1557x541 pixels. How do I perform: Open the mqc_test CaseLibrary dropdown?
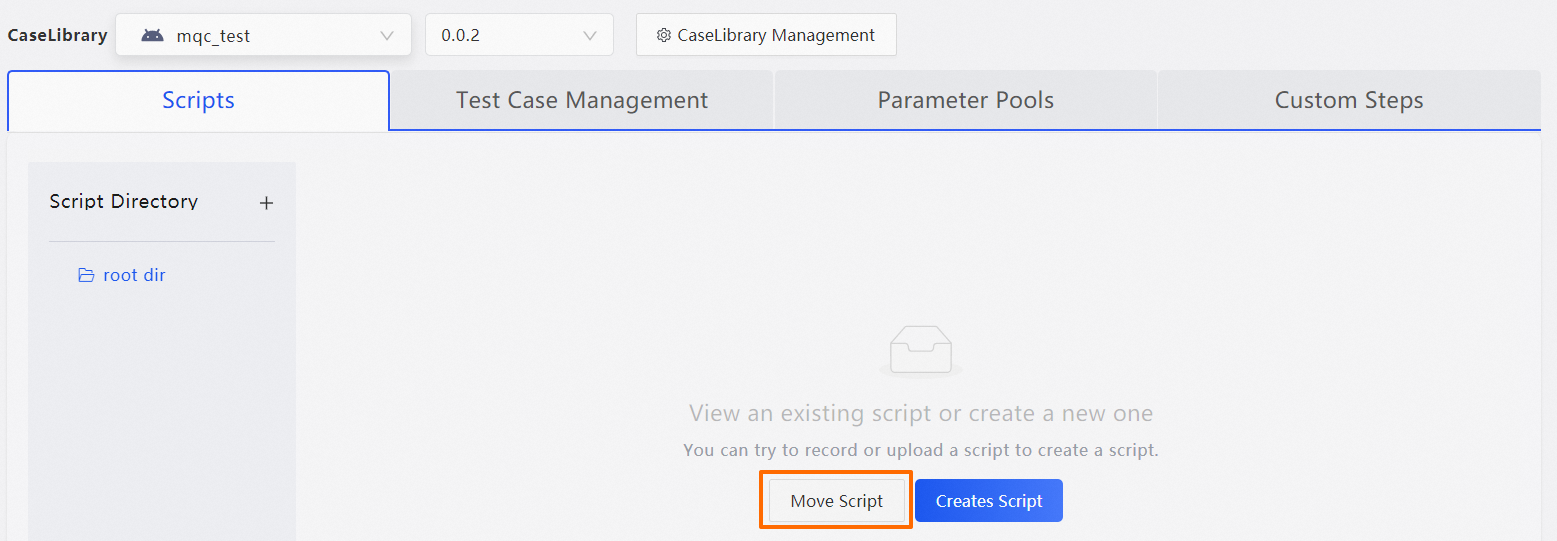point(263,35)
